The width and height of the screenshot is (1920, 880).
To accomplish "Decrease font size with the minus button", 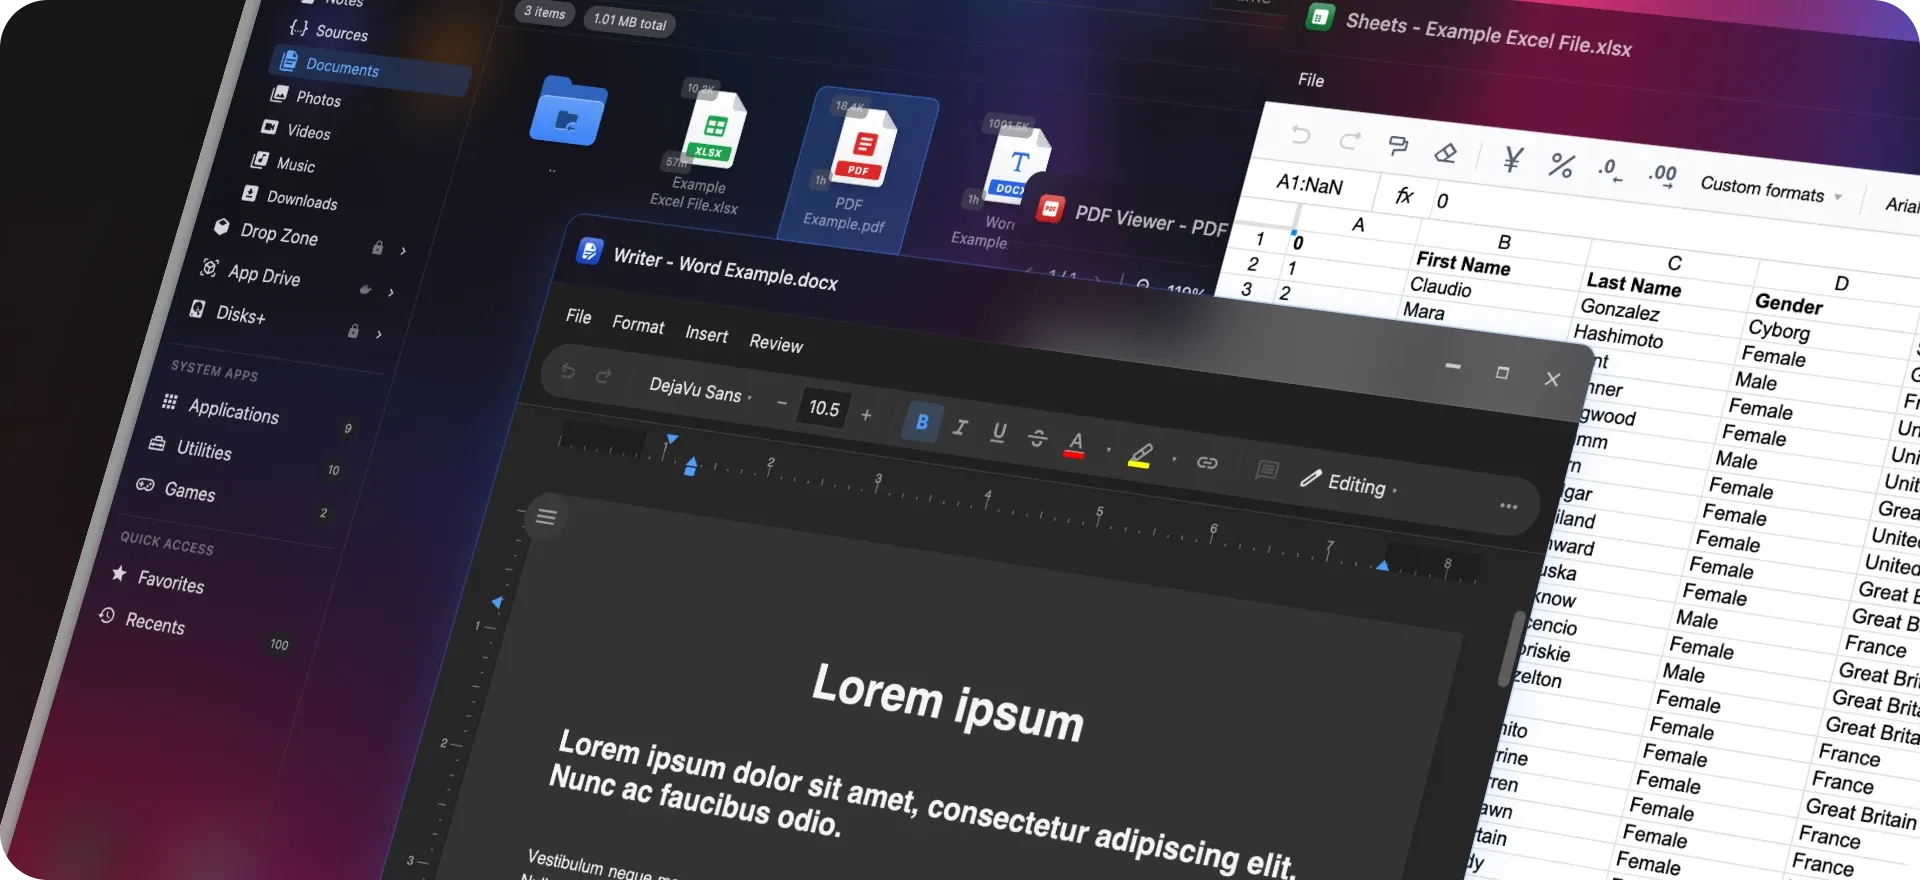I will pyautogui.click(x=782, y=403).
